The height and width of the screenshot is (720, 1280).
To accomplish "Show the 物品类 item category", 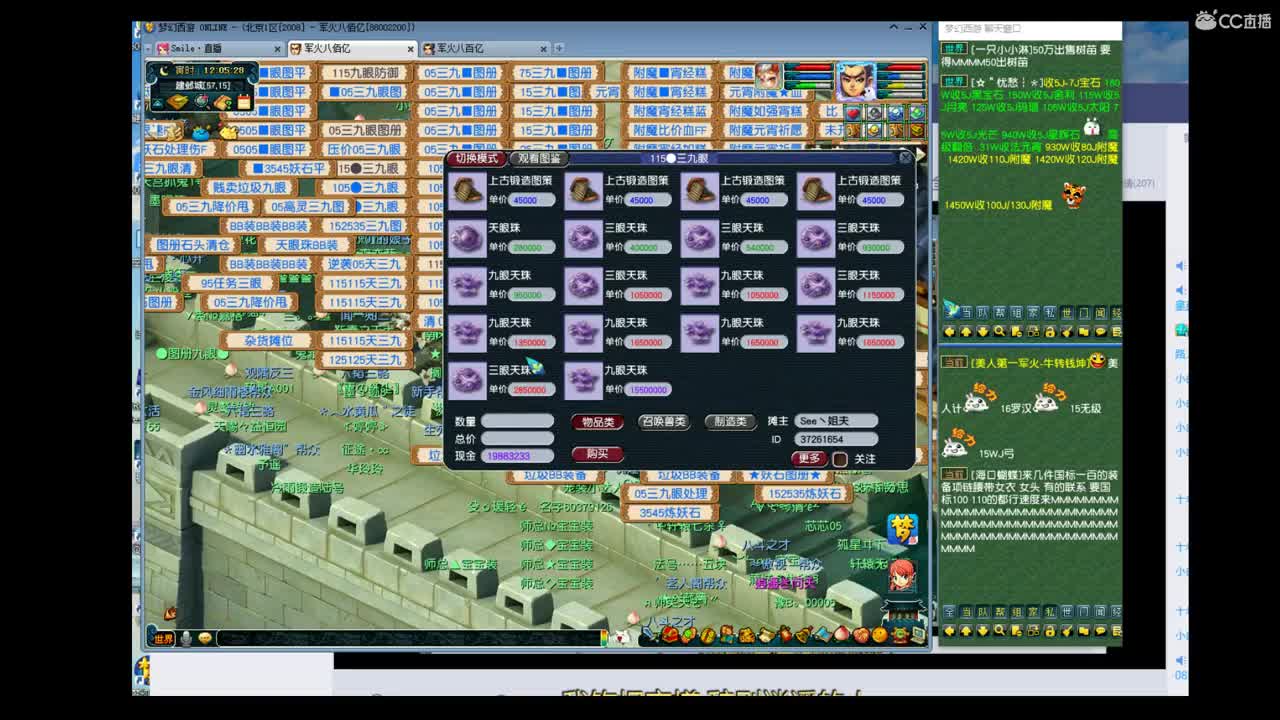I will 598,422.
